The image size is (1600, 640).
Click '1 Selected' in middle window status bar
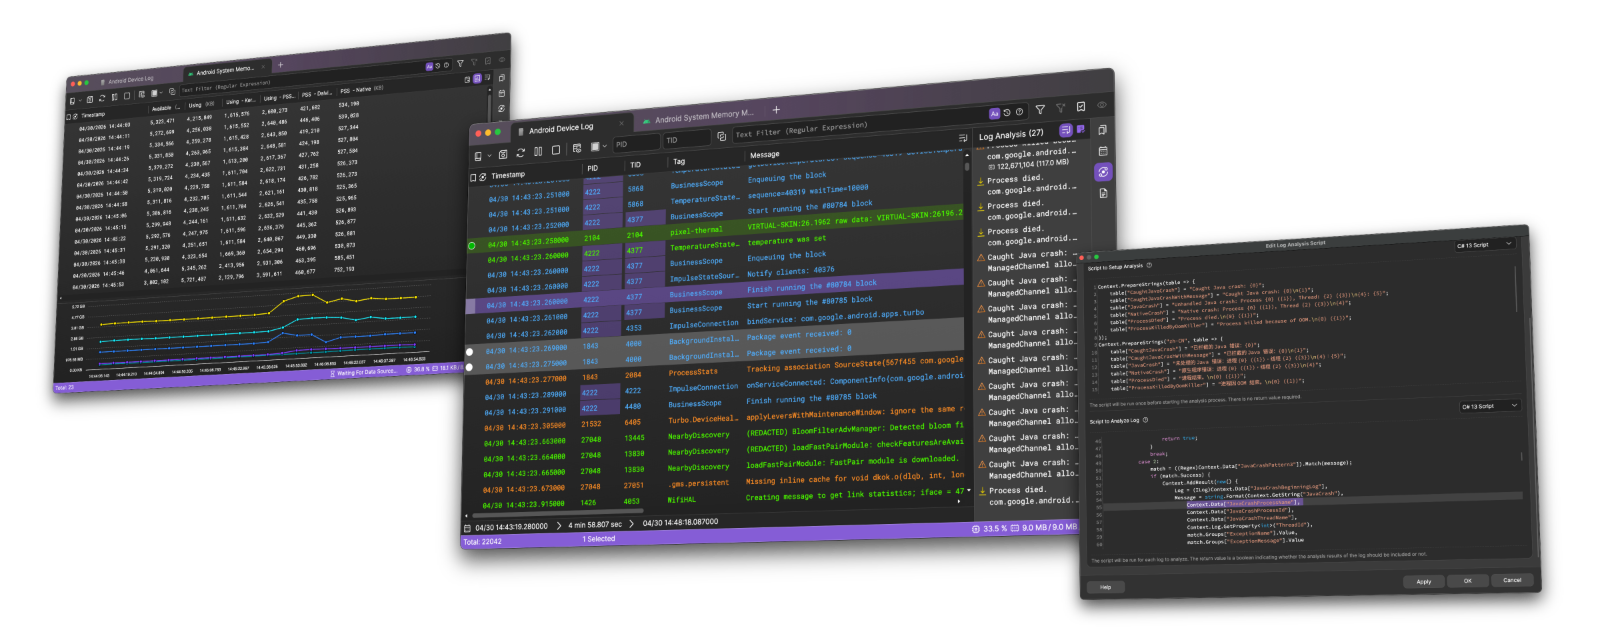[x=599, y=539]
